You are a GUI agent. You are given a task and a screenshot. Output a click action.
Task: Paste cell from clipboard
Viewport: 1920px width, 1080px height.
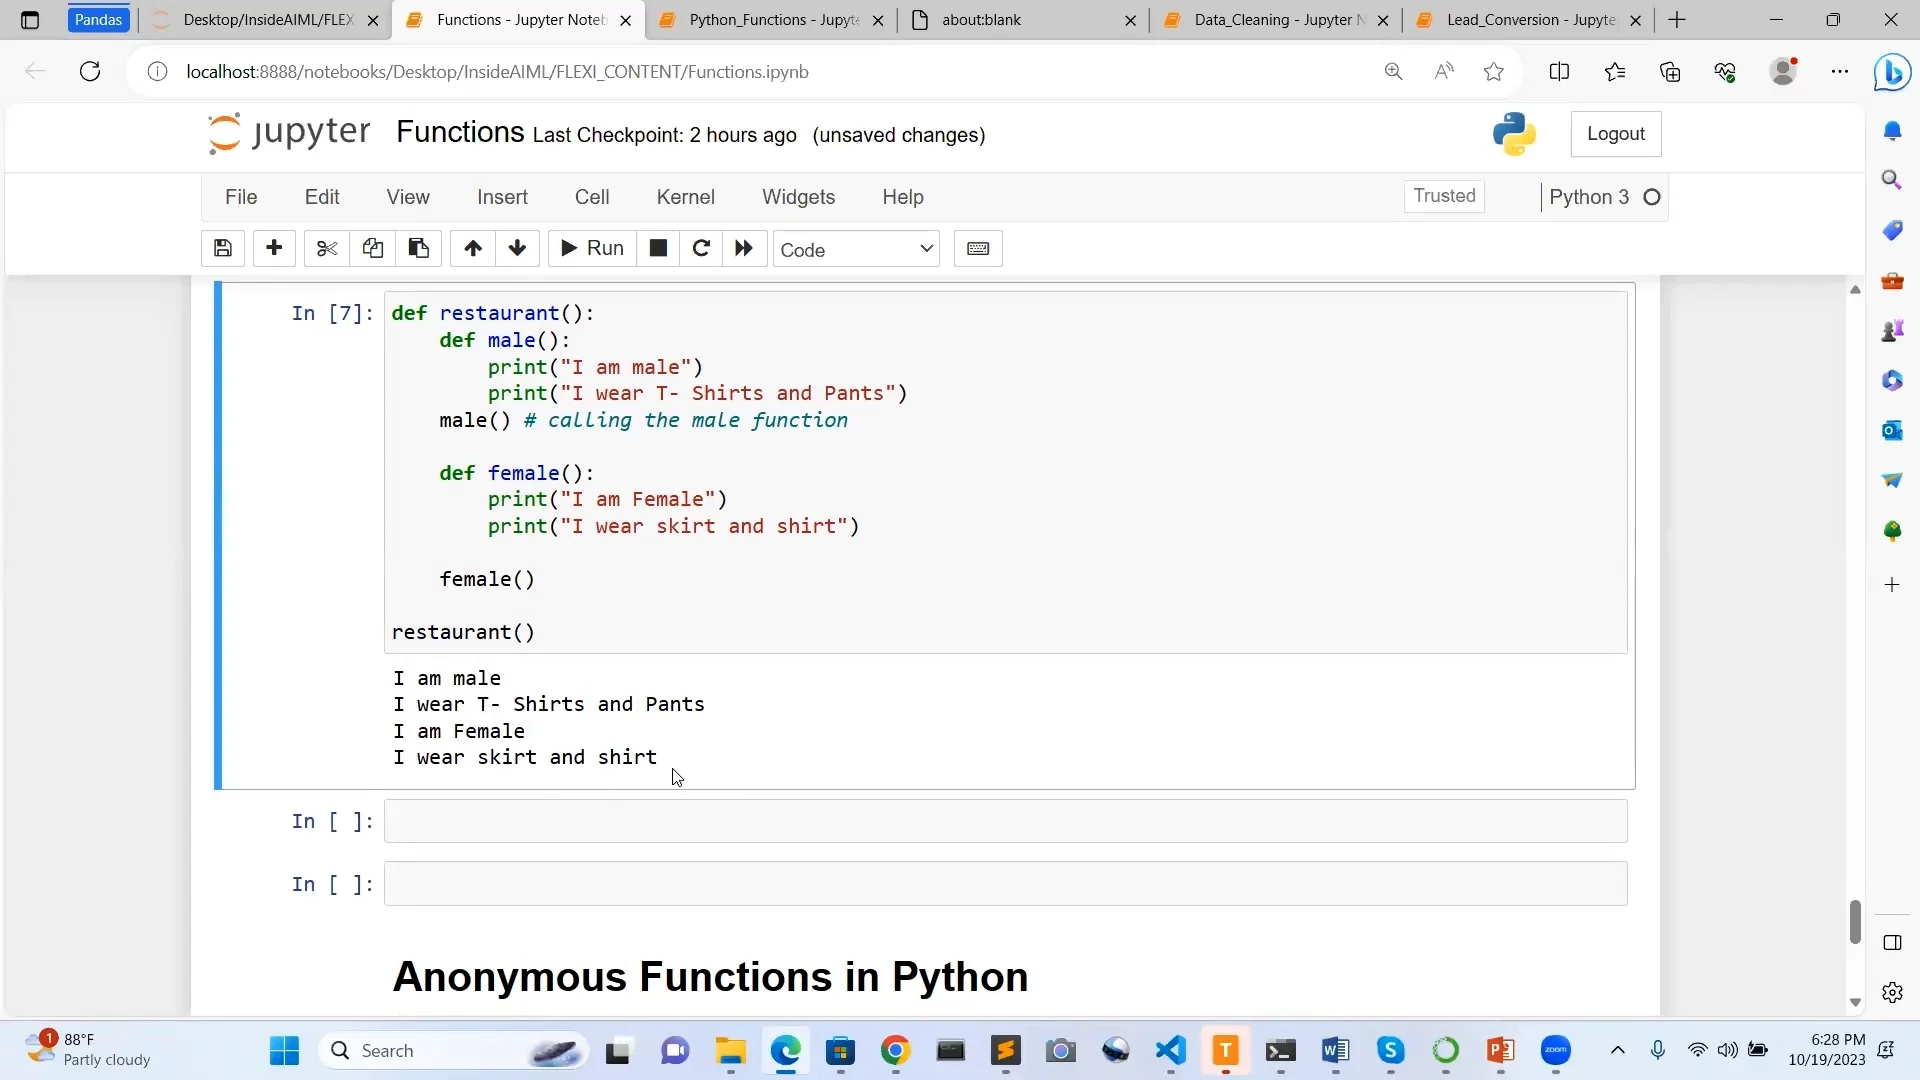tap(419, 248)
